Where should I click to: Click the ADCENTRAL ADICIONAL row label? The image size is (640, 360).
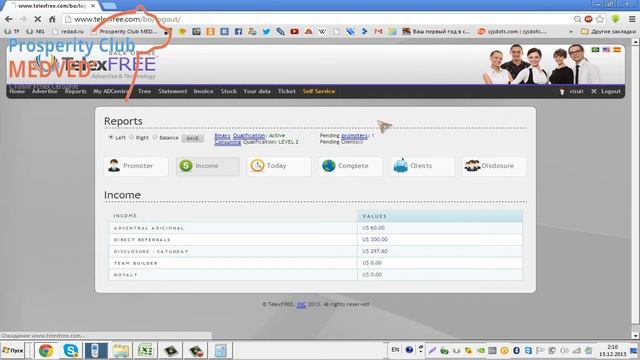[149, 228]
